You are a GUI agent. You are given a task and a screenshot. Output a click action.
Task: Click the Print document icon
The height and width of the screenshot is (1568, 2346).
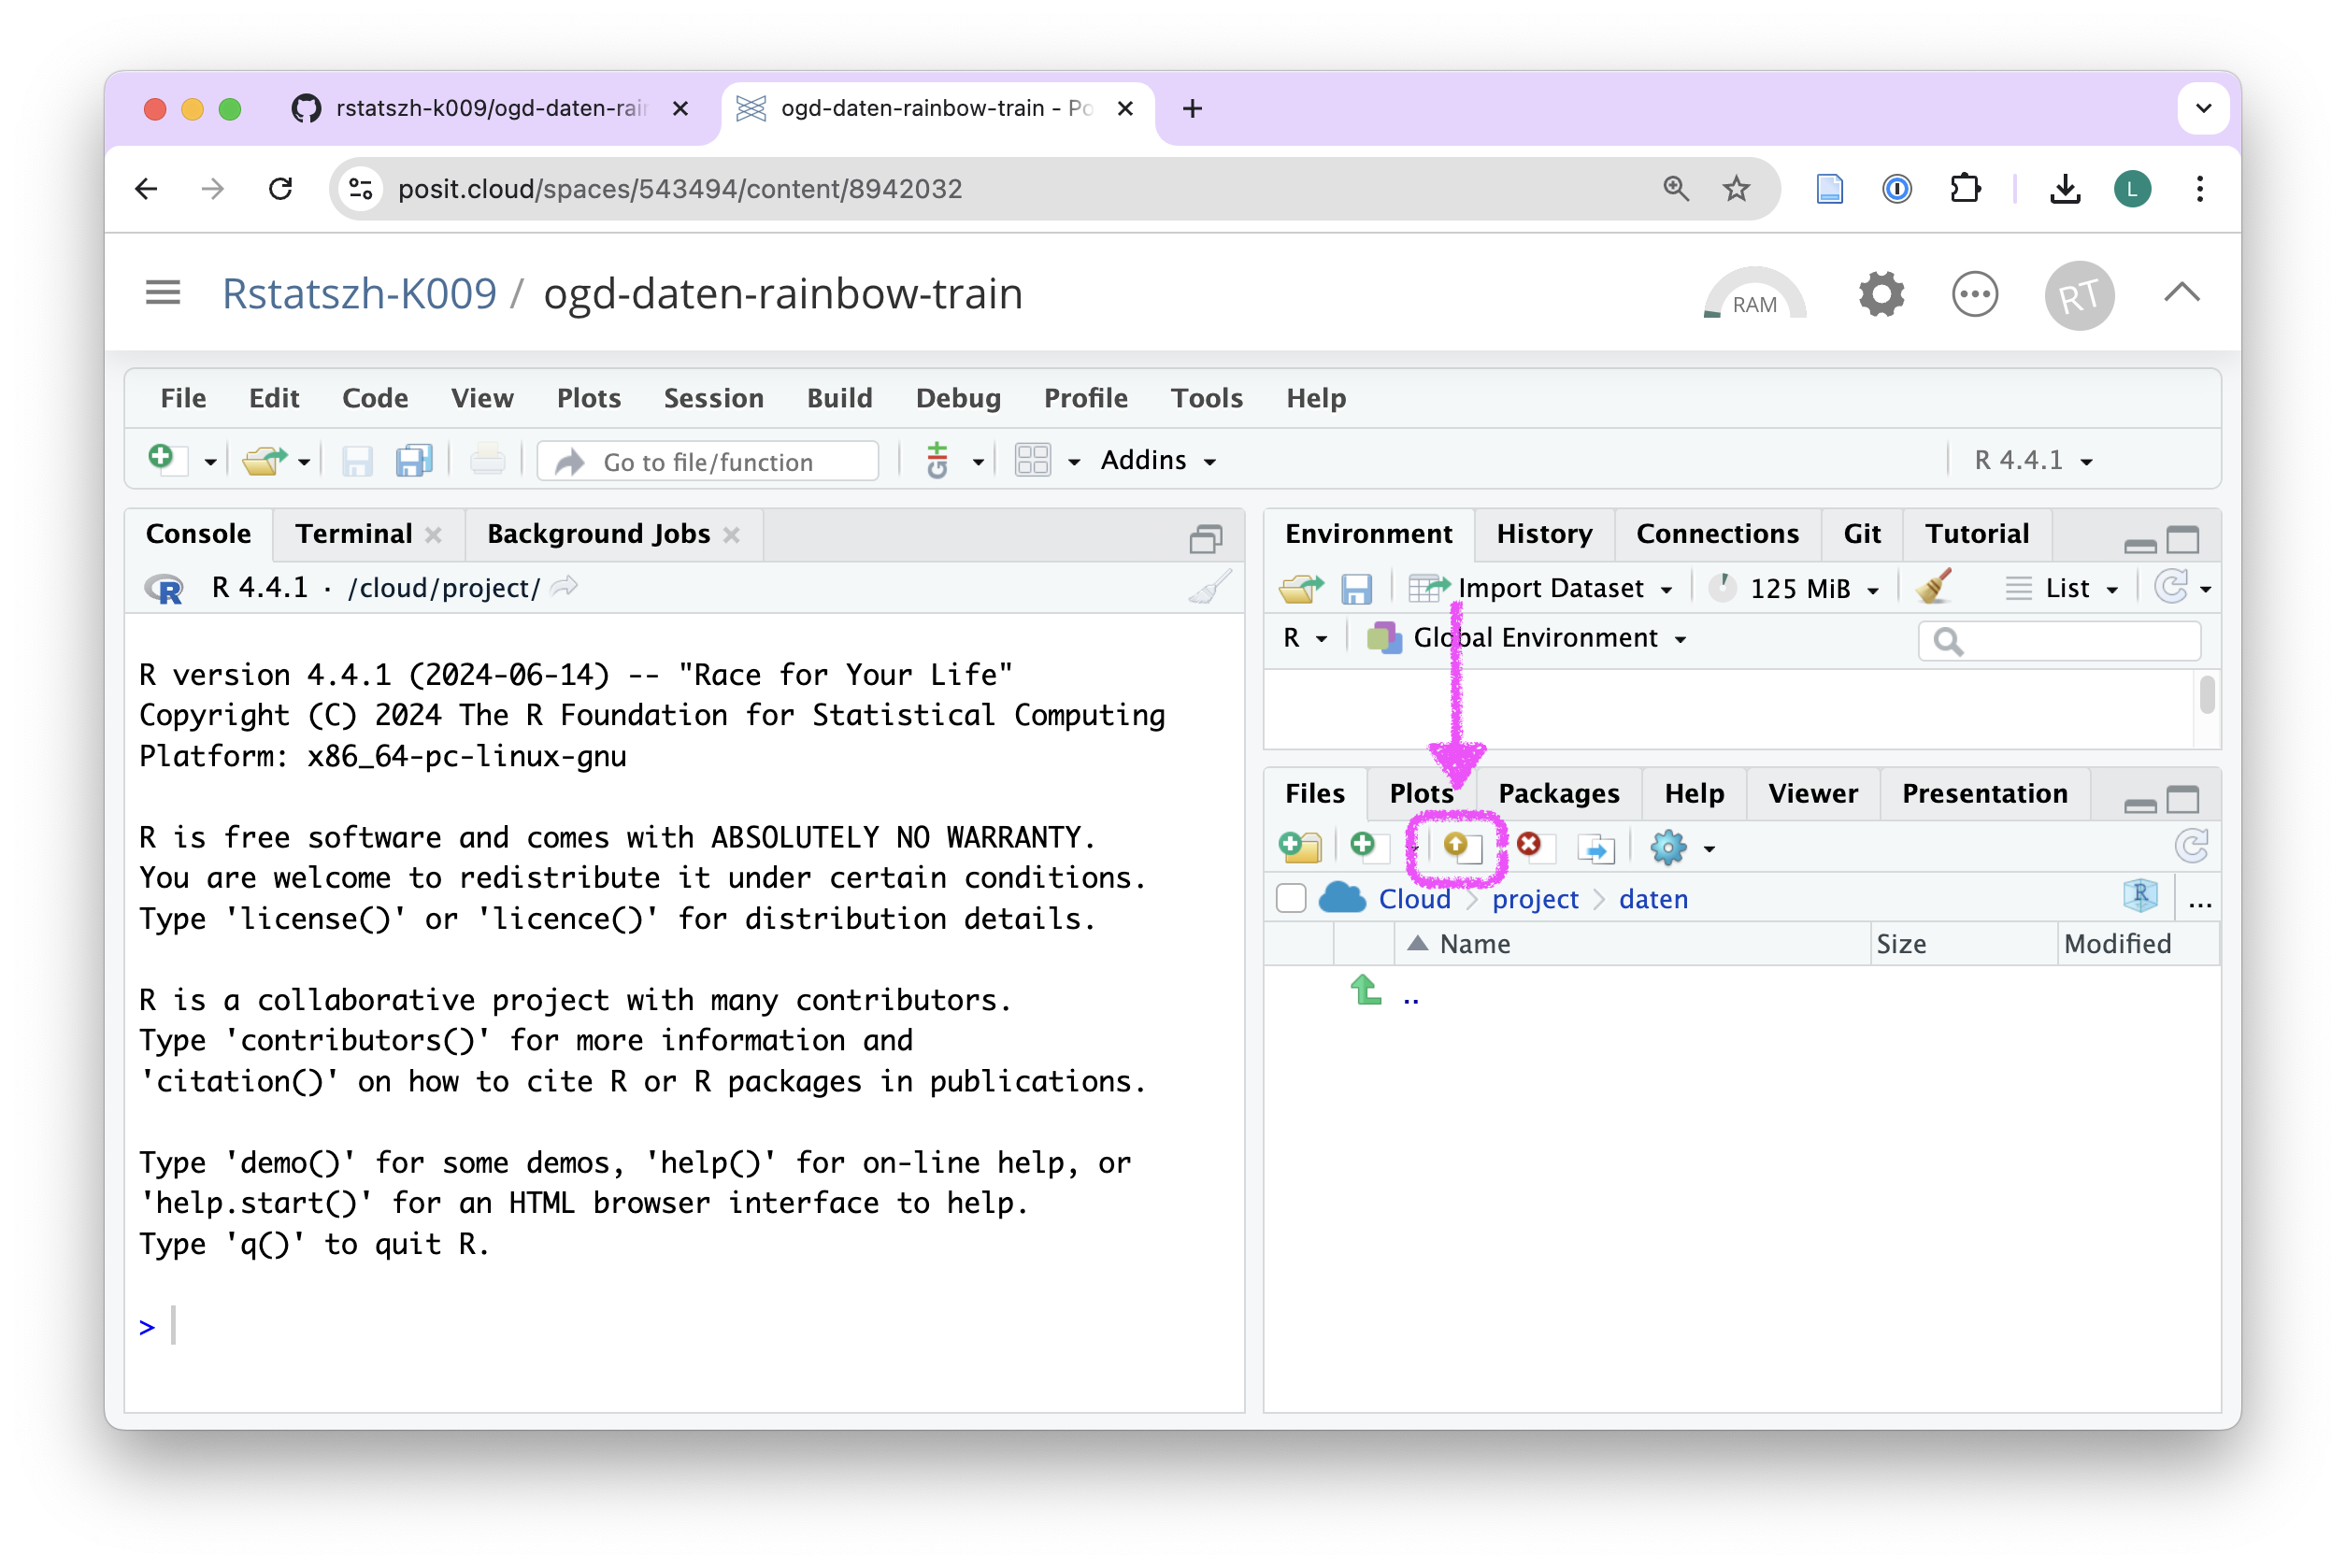[x=487, y=461]
